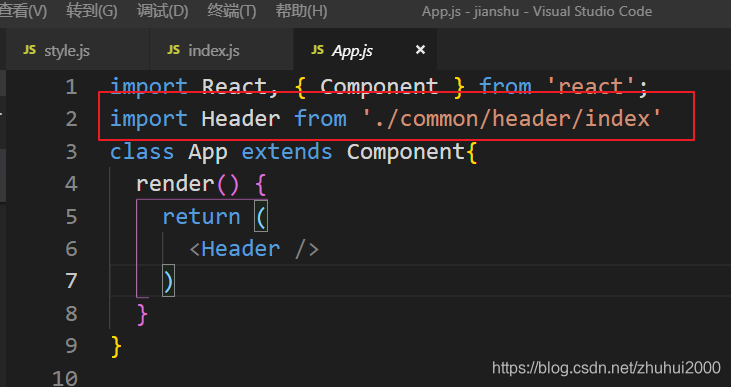Click line number 7 in gutter
731x387 pixels.
[71, 281]
